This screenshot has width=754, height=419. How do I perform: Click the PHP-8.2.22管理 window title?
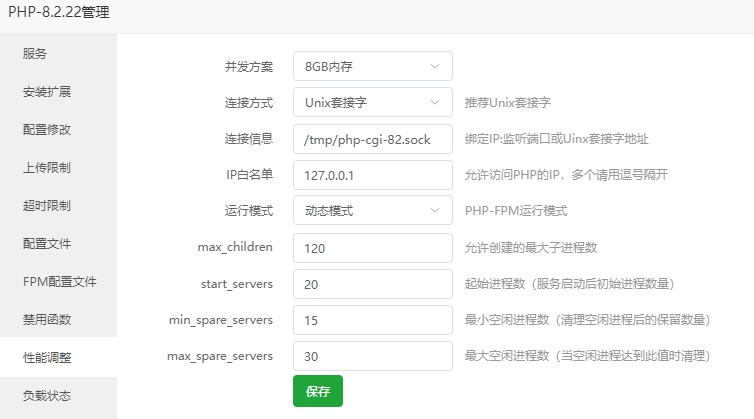[x=59, y=12]
